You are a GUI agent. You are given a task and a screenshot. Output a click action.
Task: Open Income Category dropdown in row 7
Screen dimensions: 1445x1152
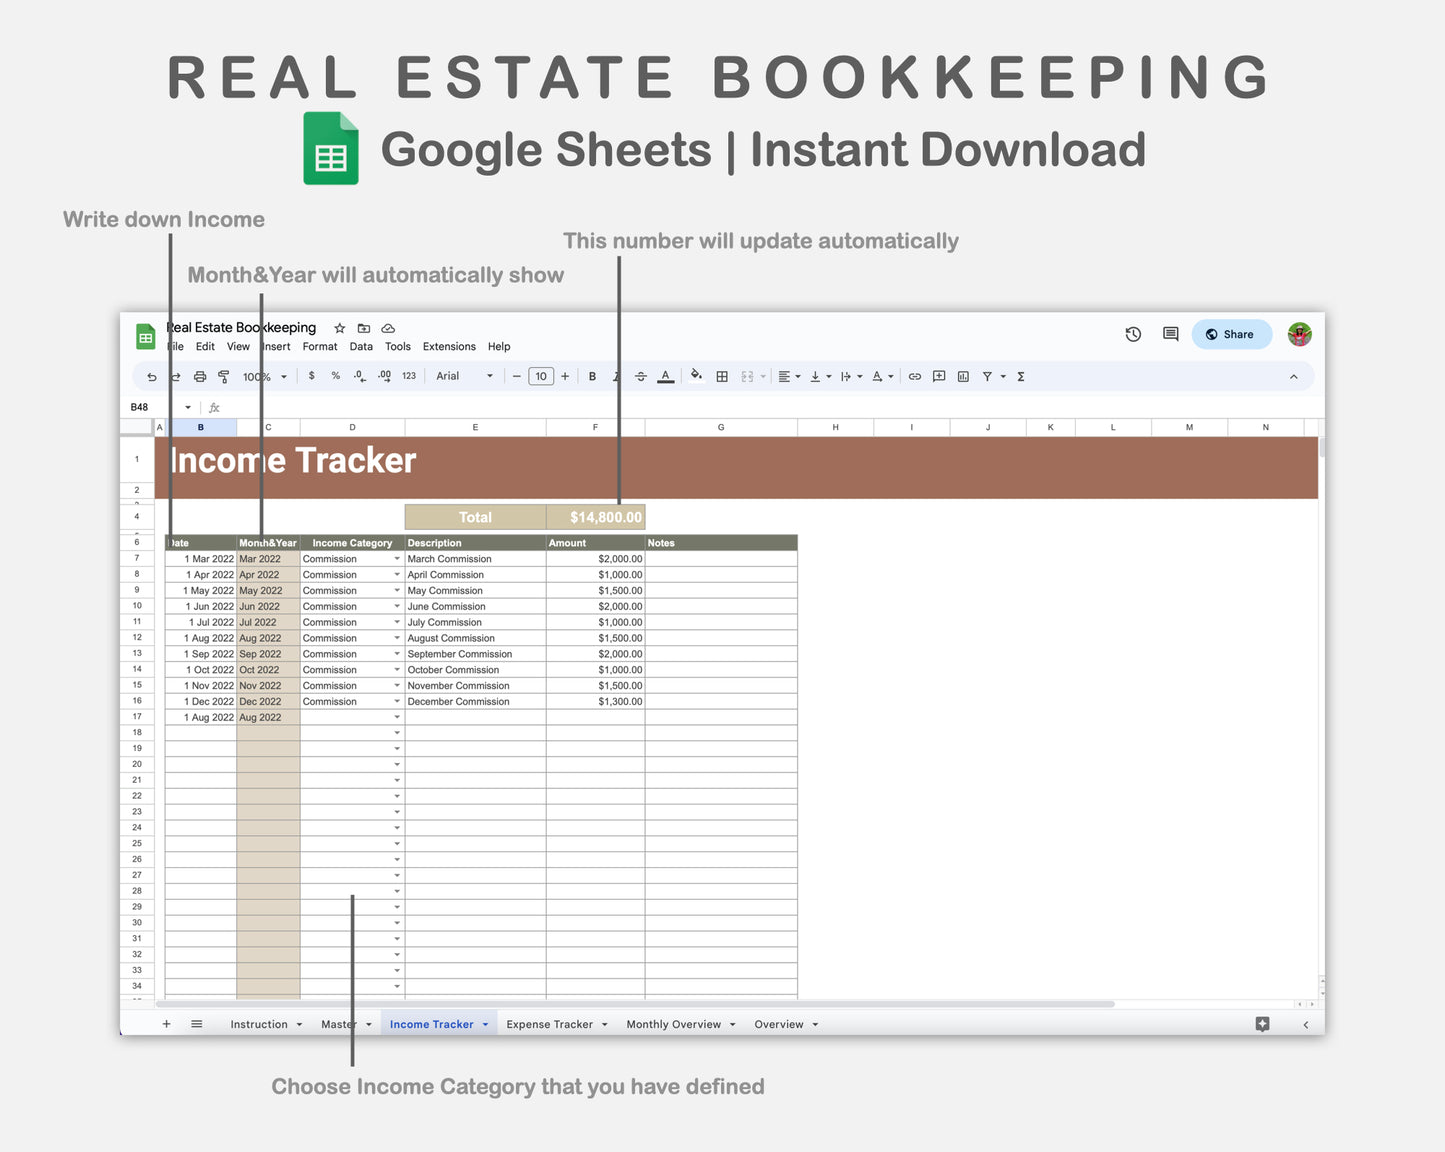click(396, 559)
